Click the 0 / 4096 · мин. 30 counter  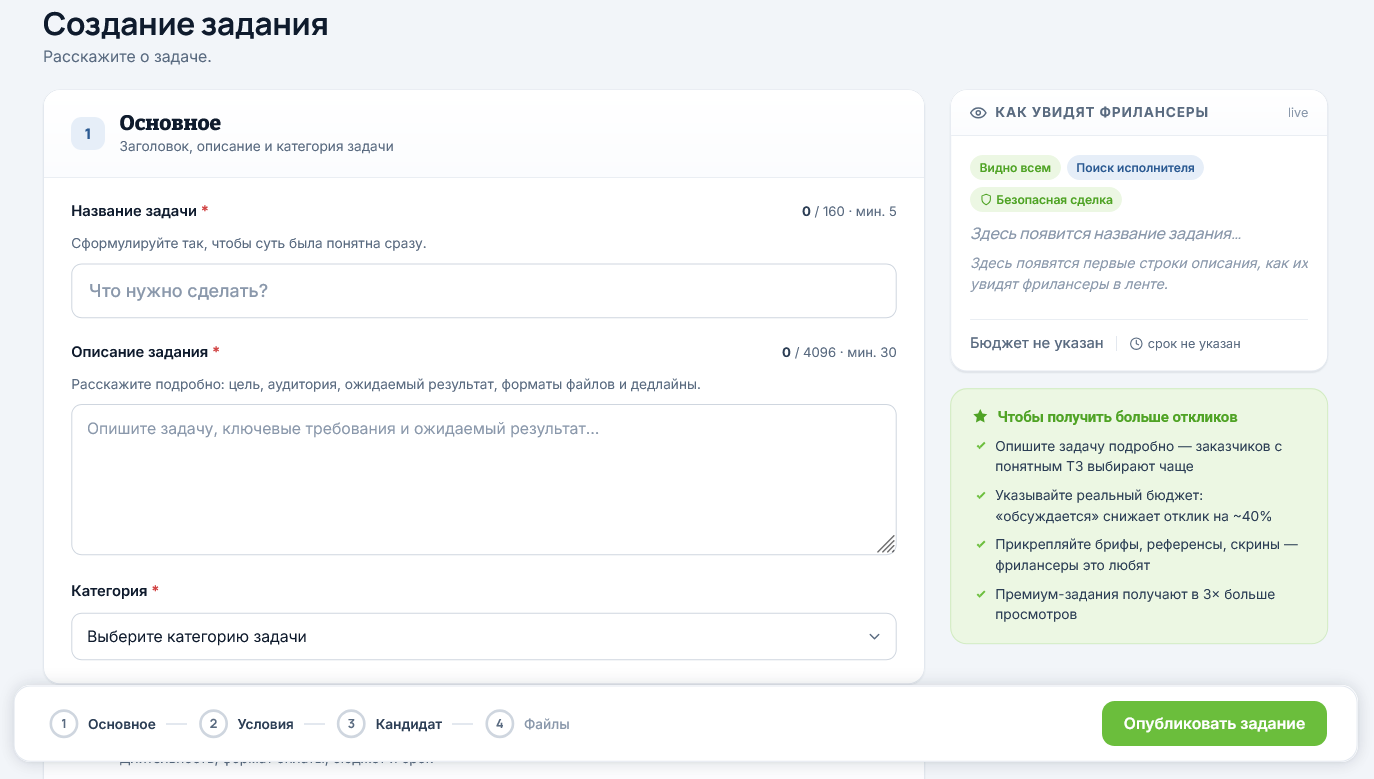click(x=839, y=353)
